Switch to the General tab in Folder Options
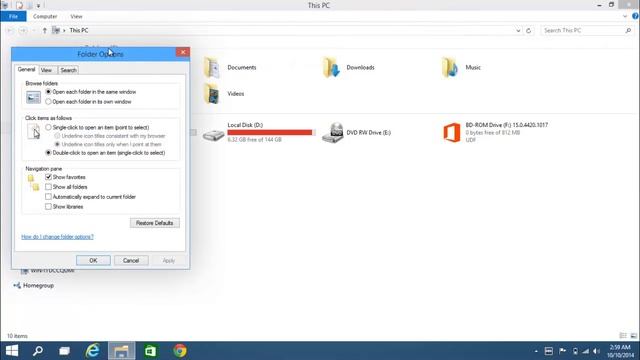The height and width of the screenshot is (360, 640). [27, 69]
